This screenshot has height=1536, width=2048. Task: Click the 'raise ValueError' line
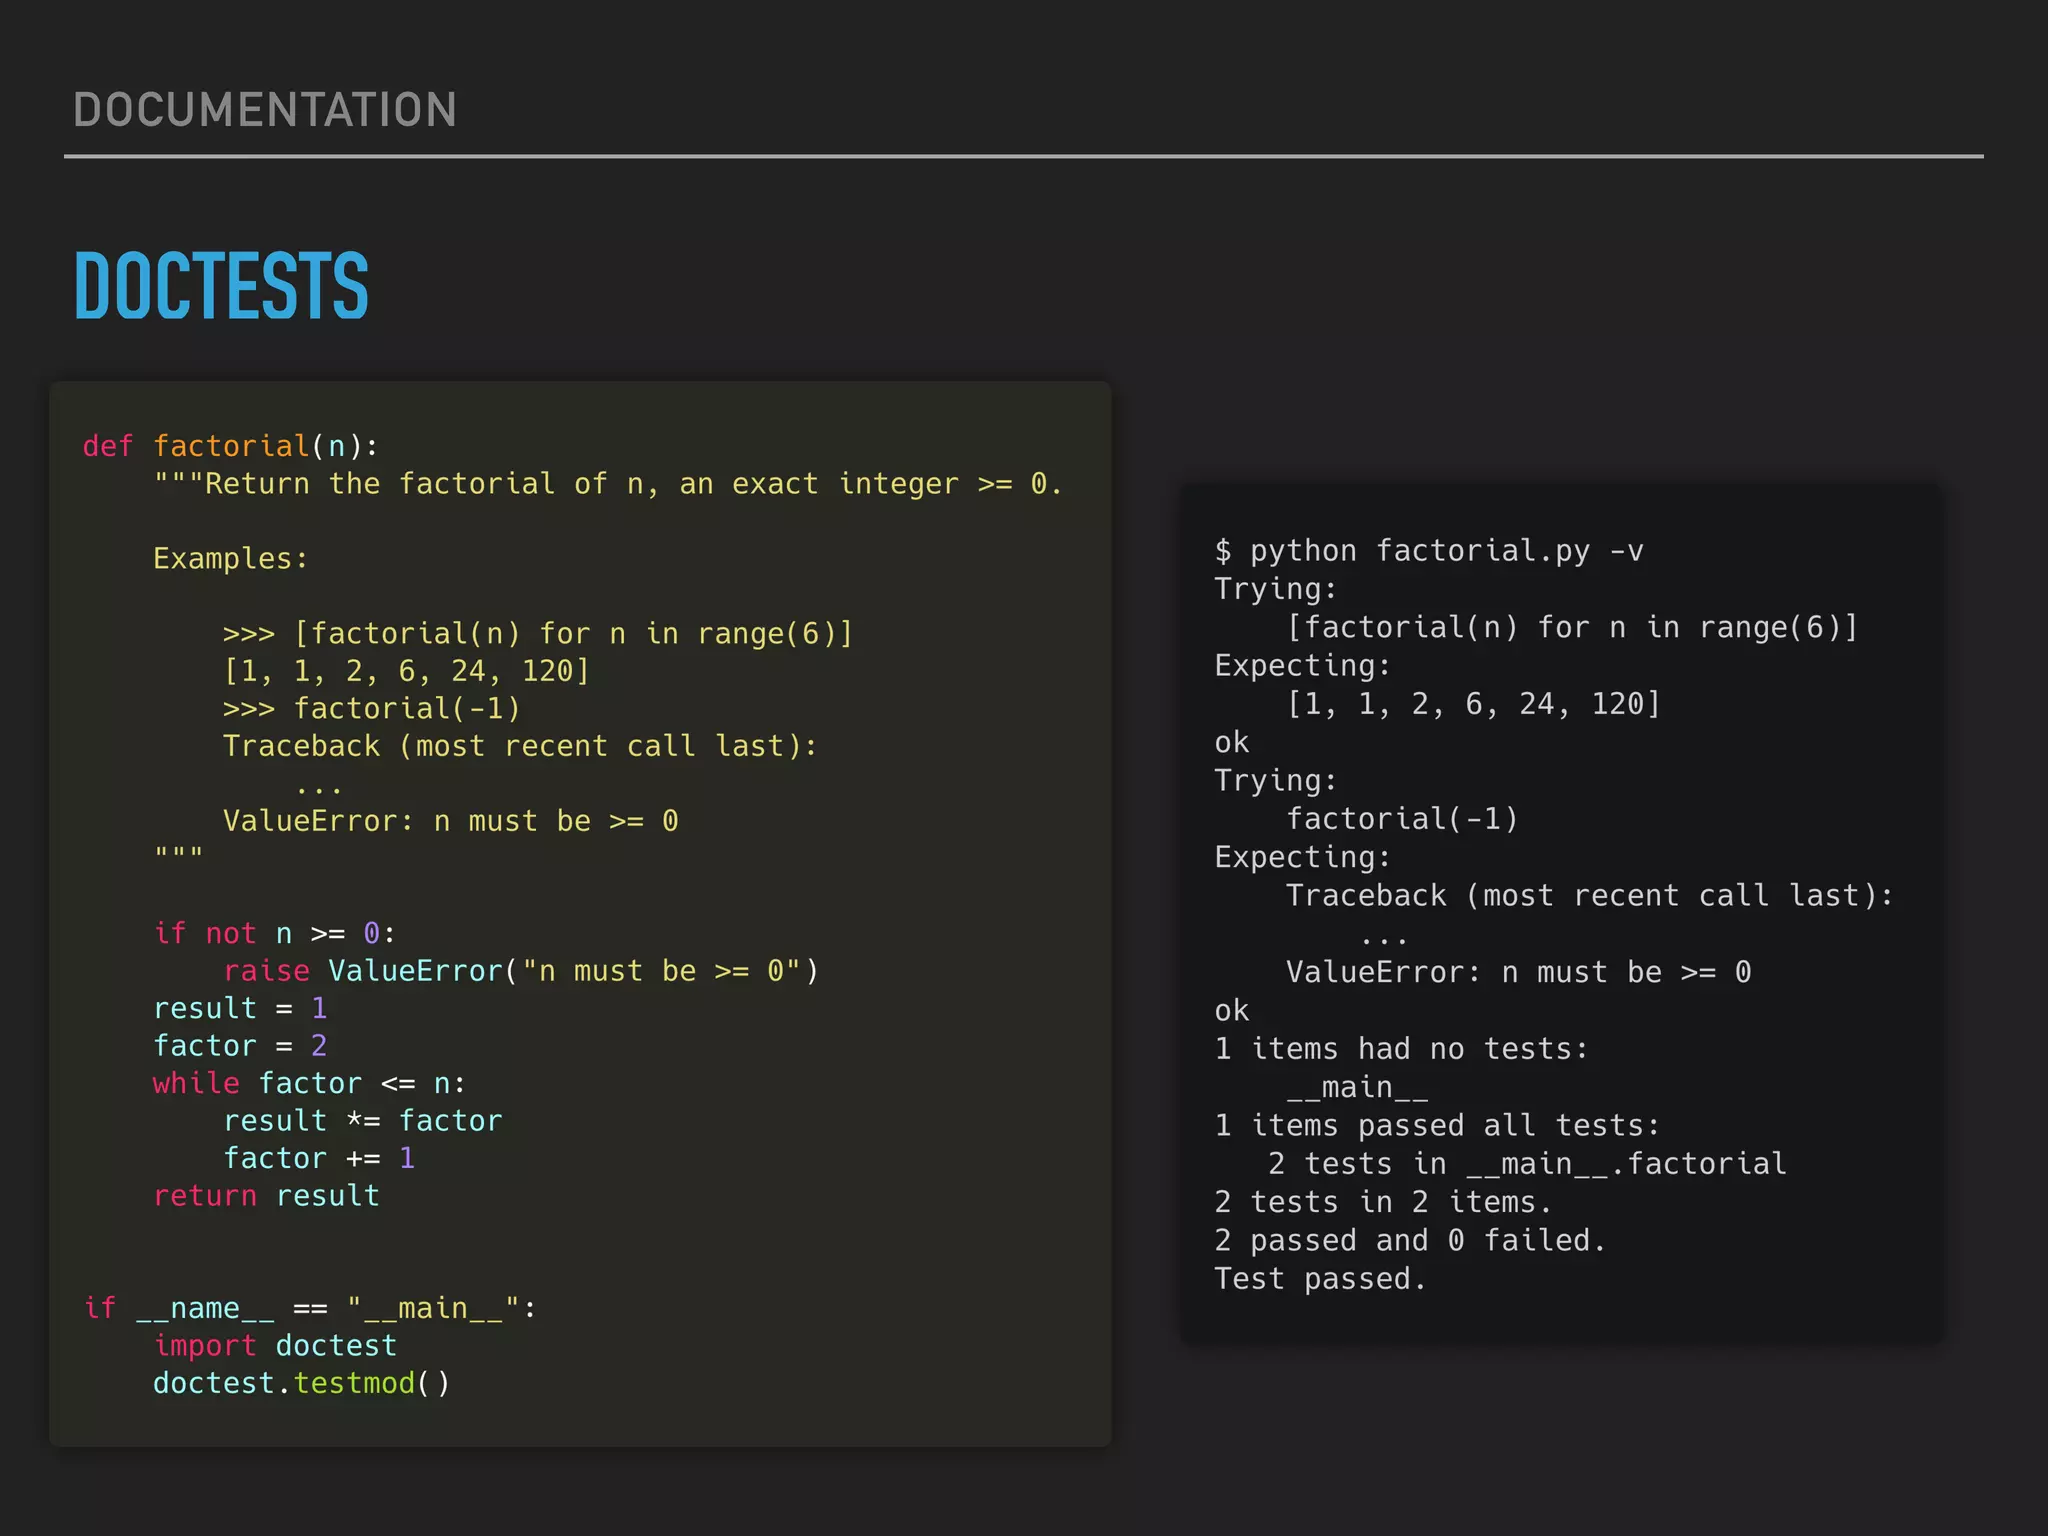[521, 971]
